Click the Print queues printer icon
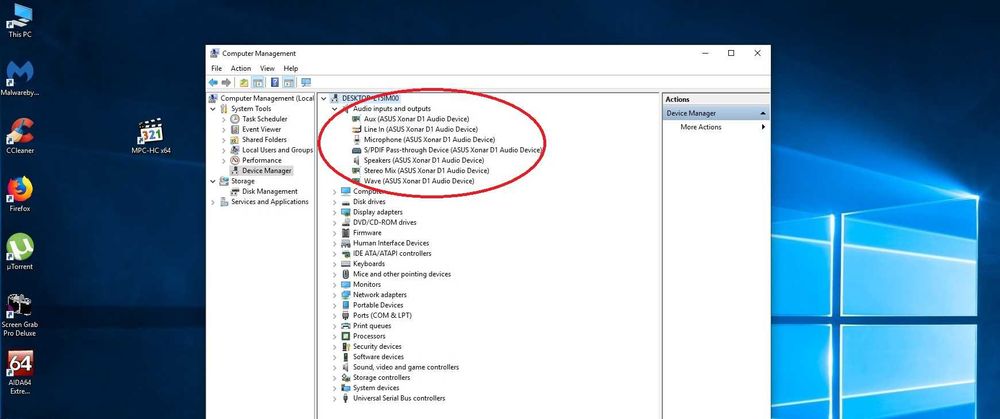 pyautogui.click(x=346, y=326)
